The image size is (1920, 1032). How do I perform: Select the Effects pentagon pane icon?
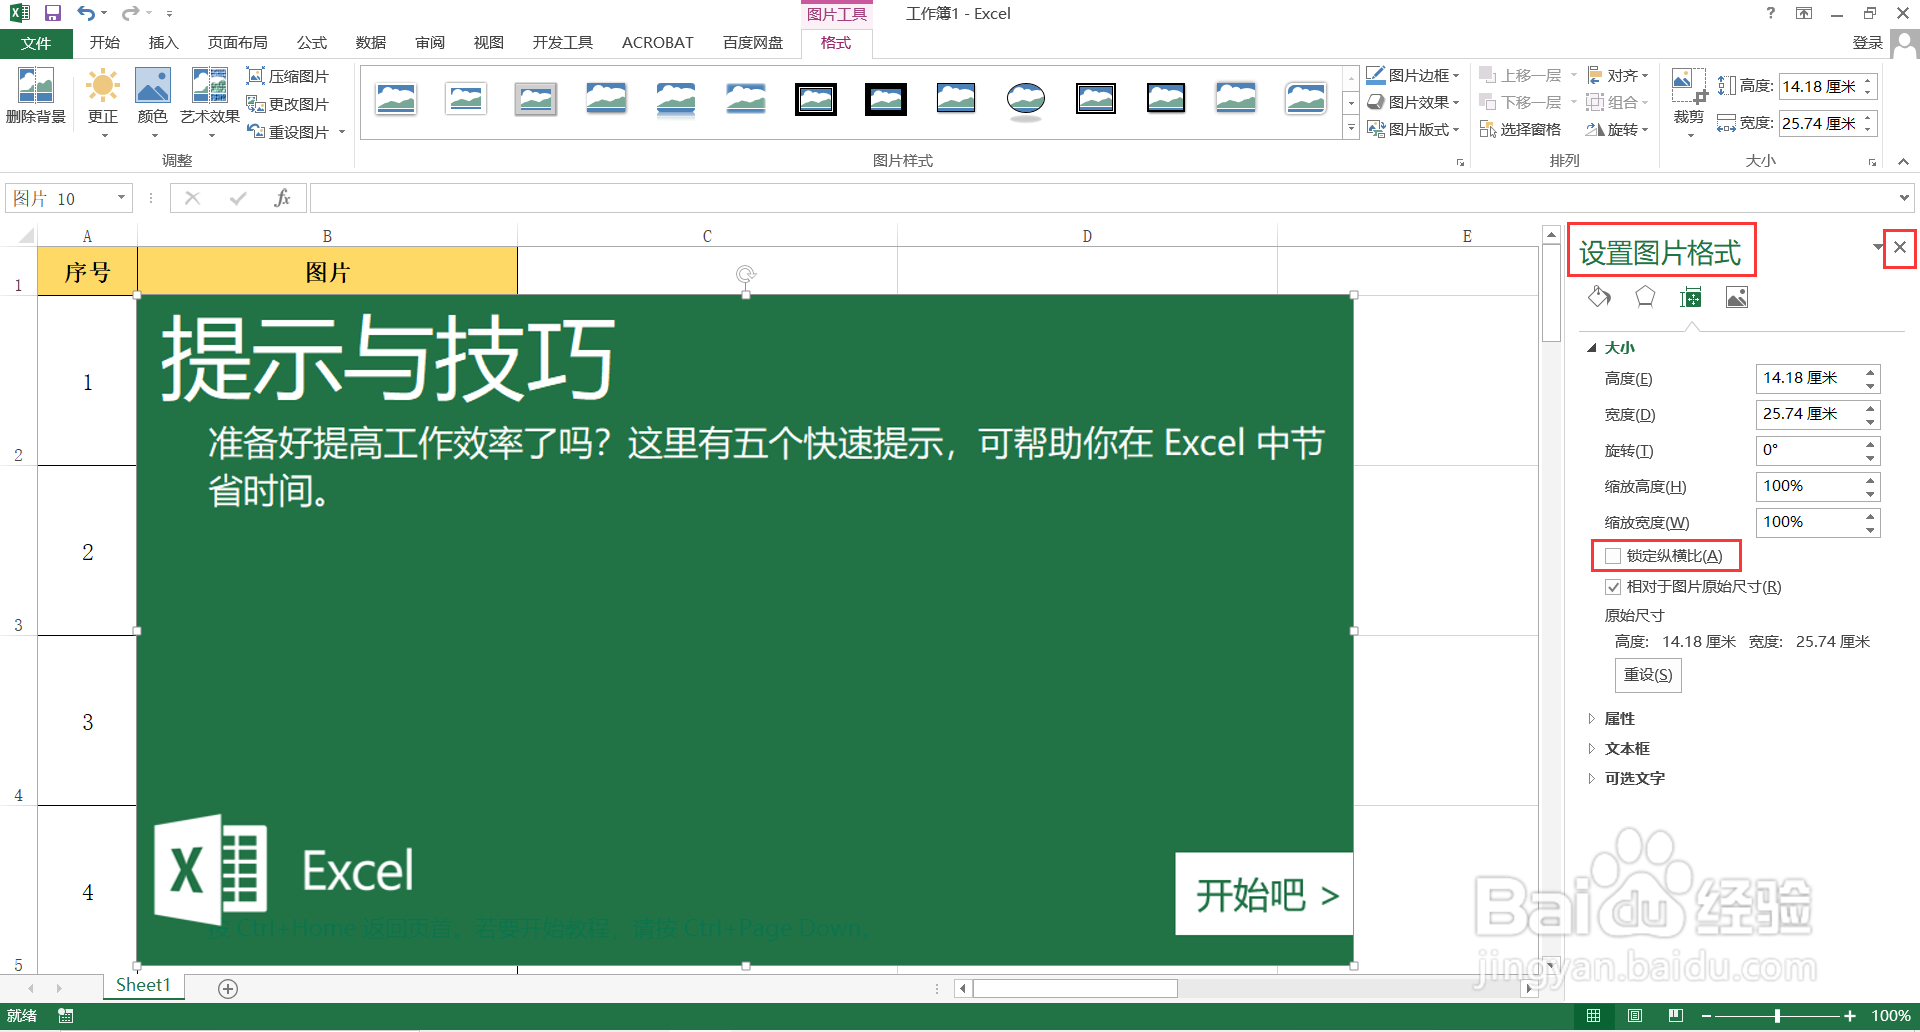point(1645,297)
